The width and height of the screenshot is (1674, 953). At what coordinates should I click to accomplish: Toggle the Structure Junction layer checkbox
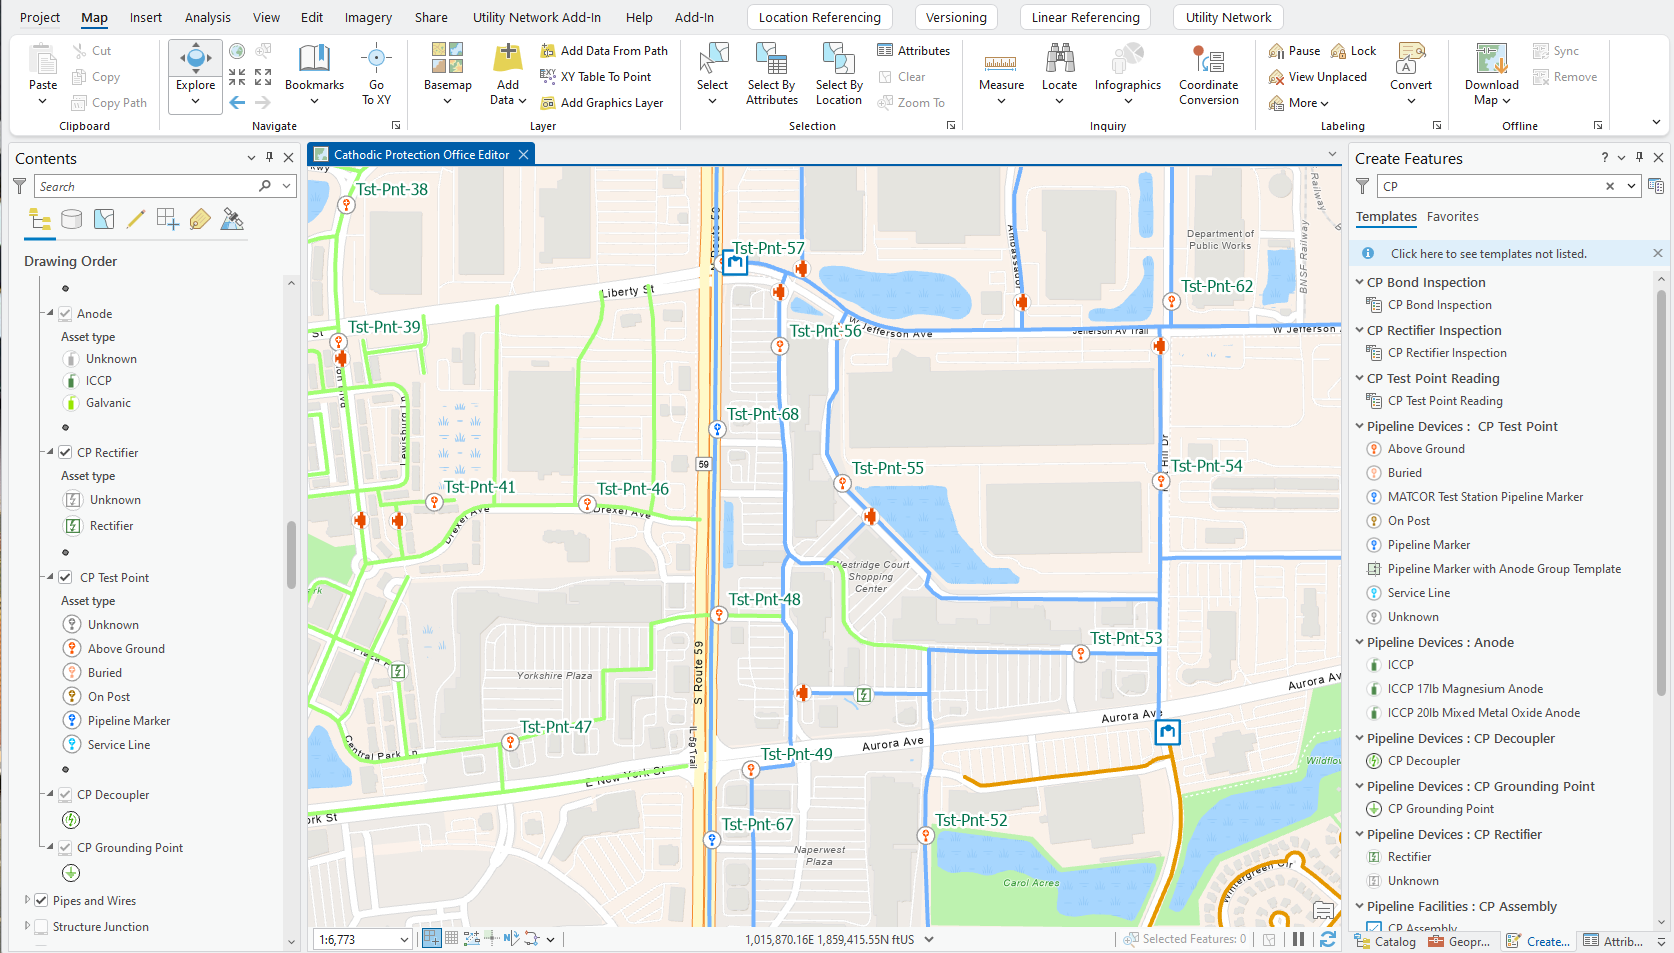41,926
